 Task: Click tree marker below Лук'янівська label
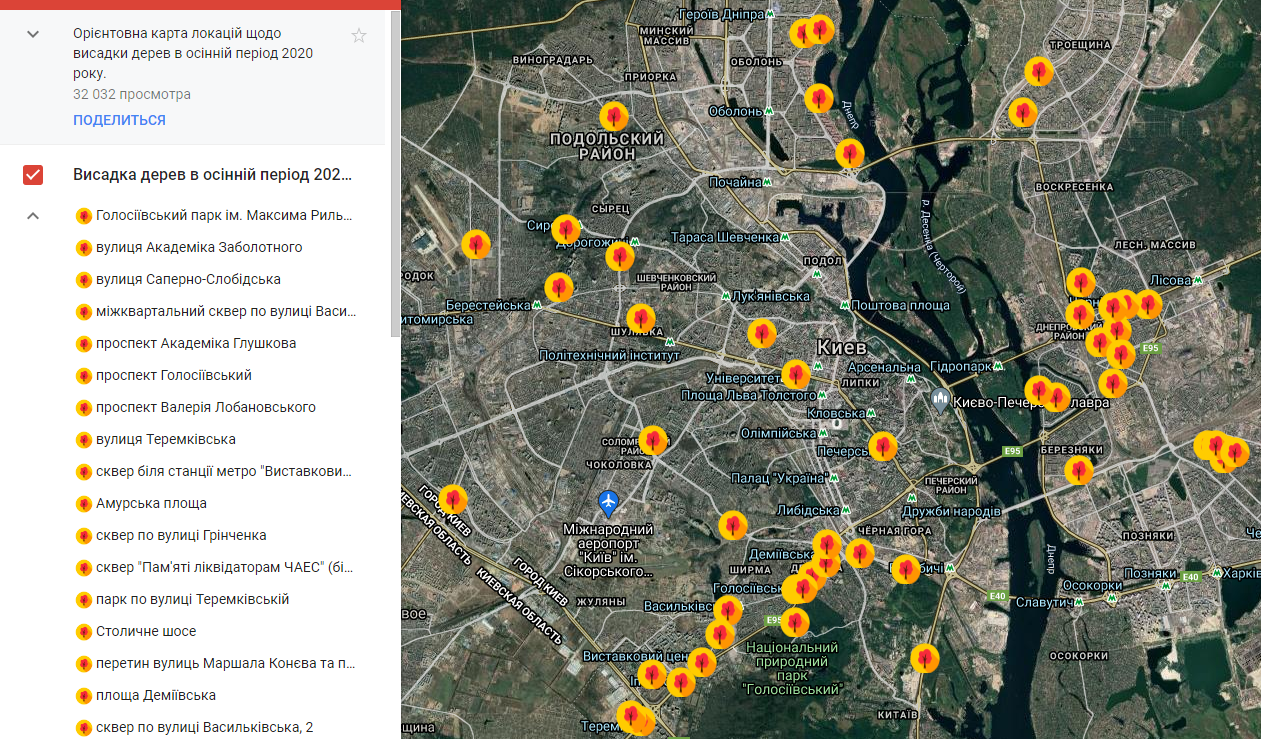point(763,333)
